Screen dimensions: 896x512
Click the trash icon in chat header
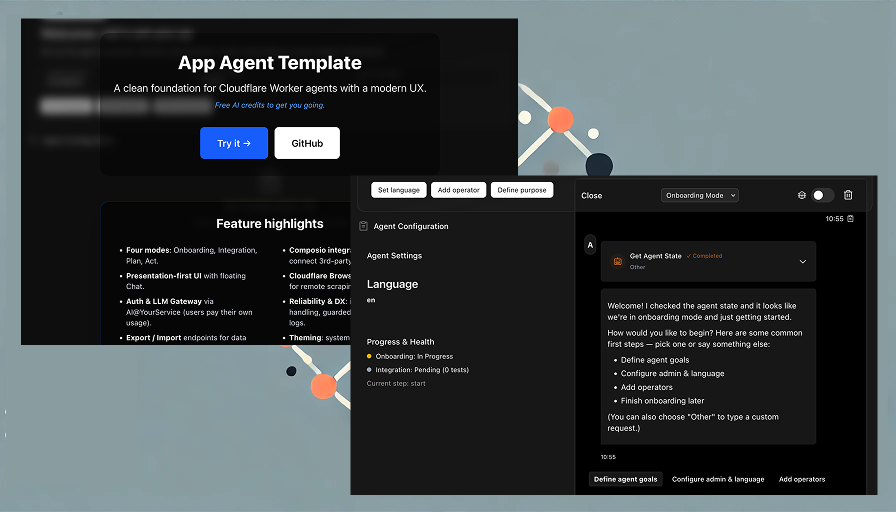(x=848, y=195)
